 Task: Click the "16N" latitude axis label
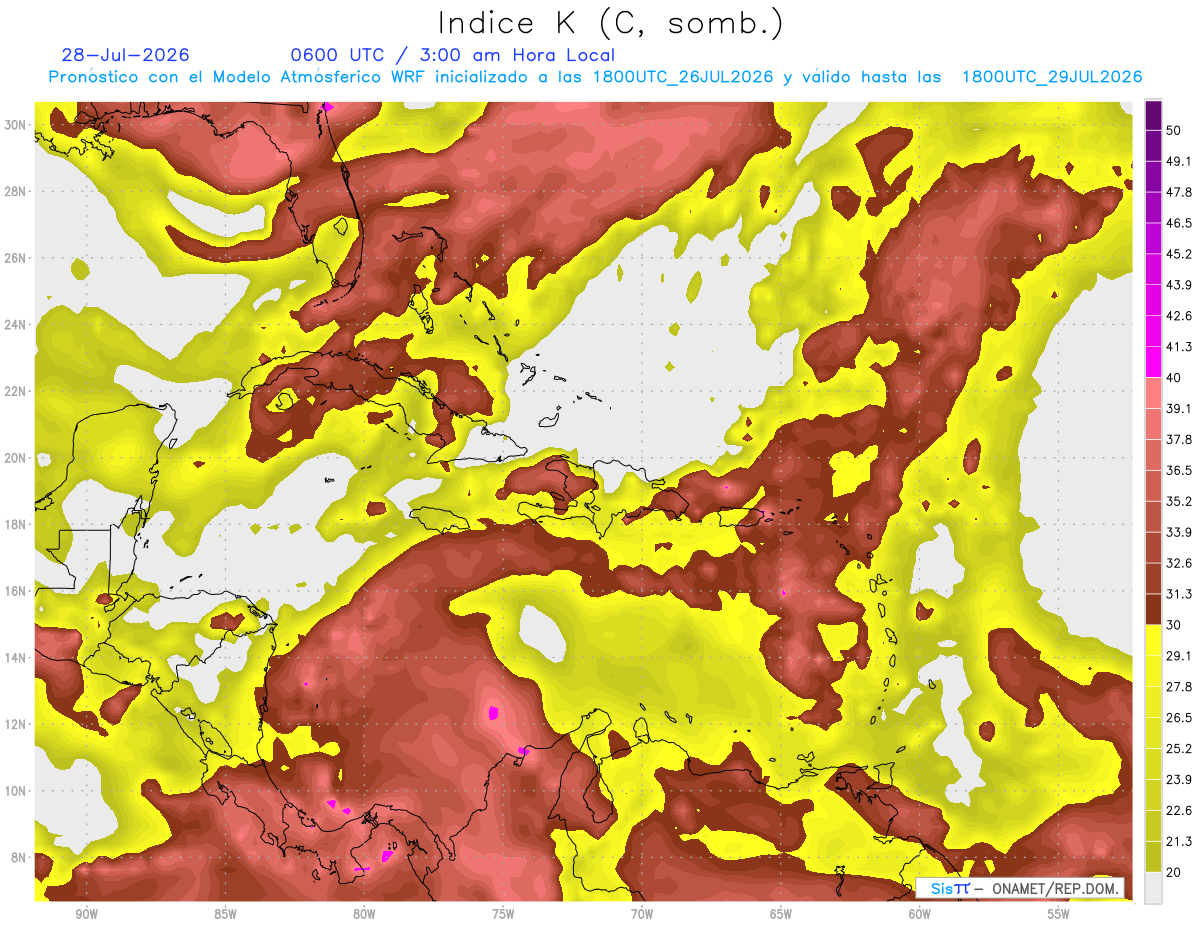pos(15,591)
